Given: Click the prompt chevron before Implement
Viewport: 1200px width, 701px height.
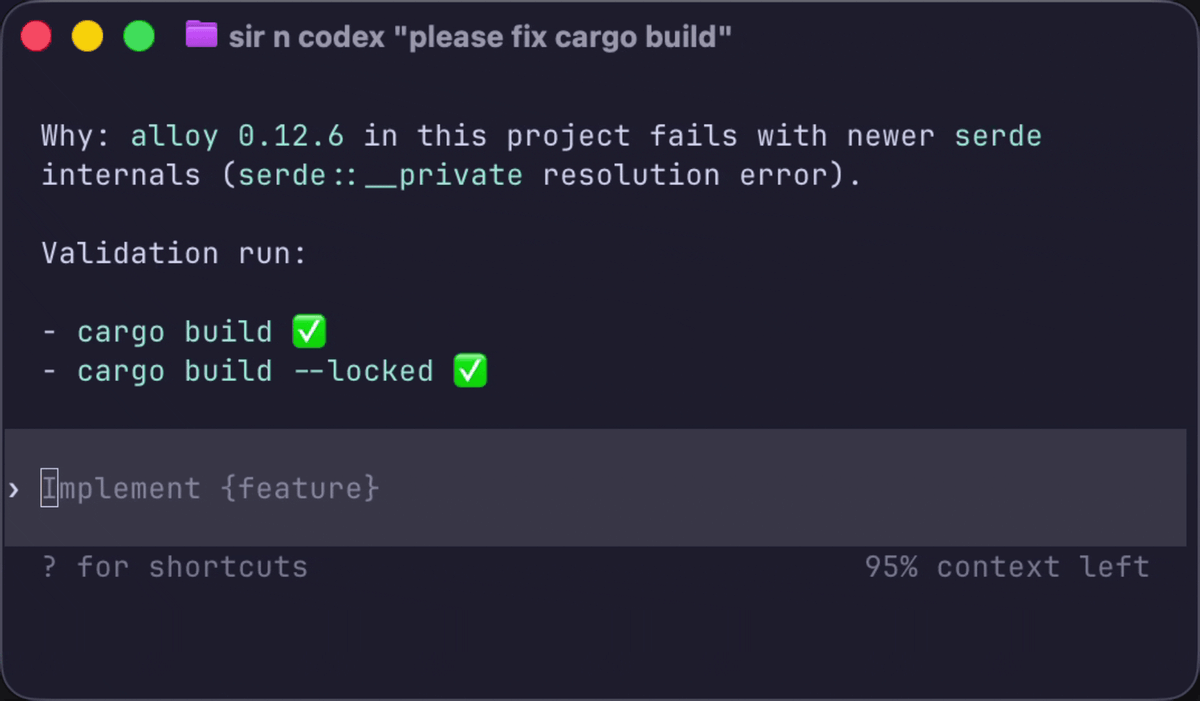Looking at the screenshot, I should tap(14, 489).
